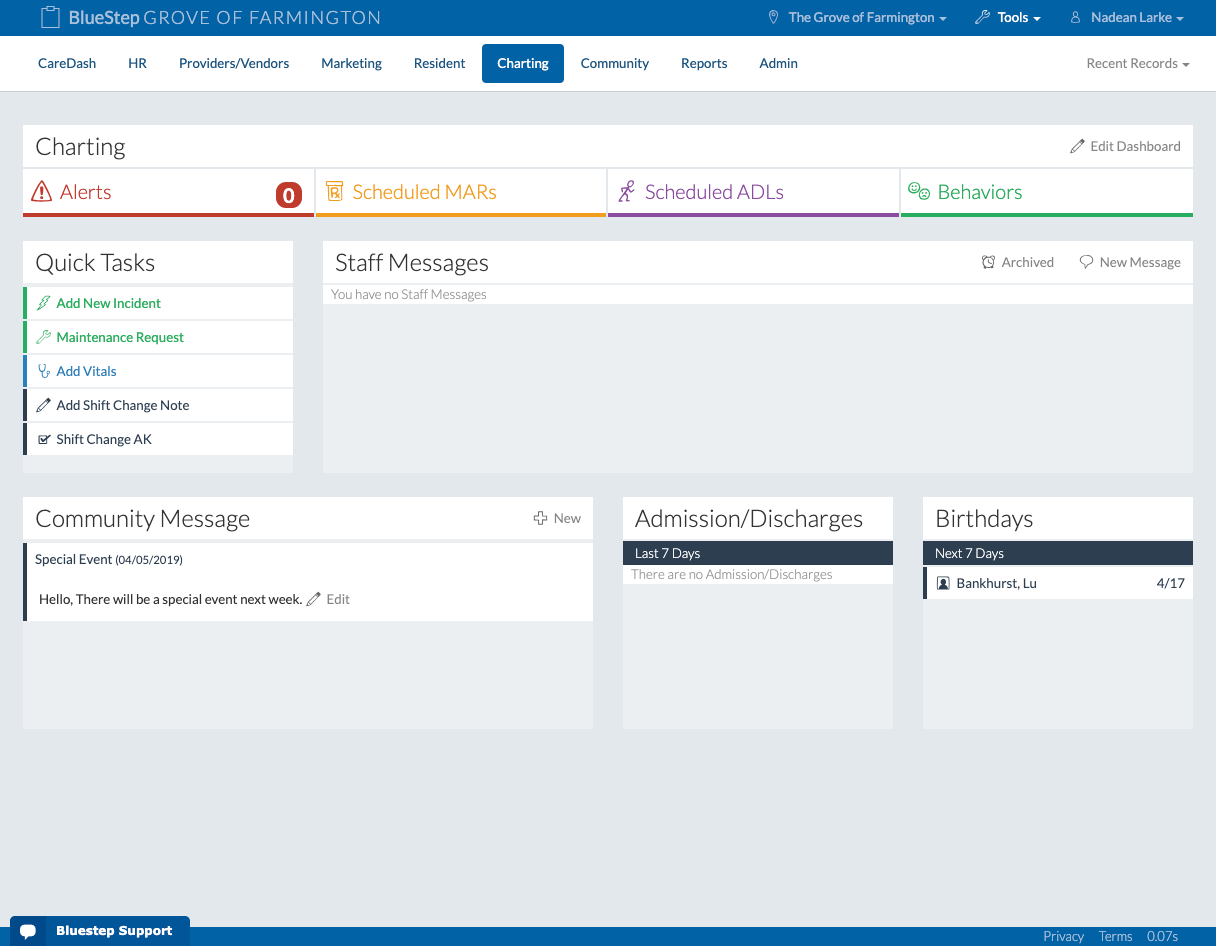
Task: Click the BlueStep Grove of Farmington title
Action: click(x=224, y=18)
